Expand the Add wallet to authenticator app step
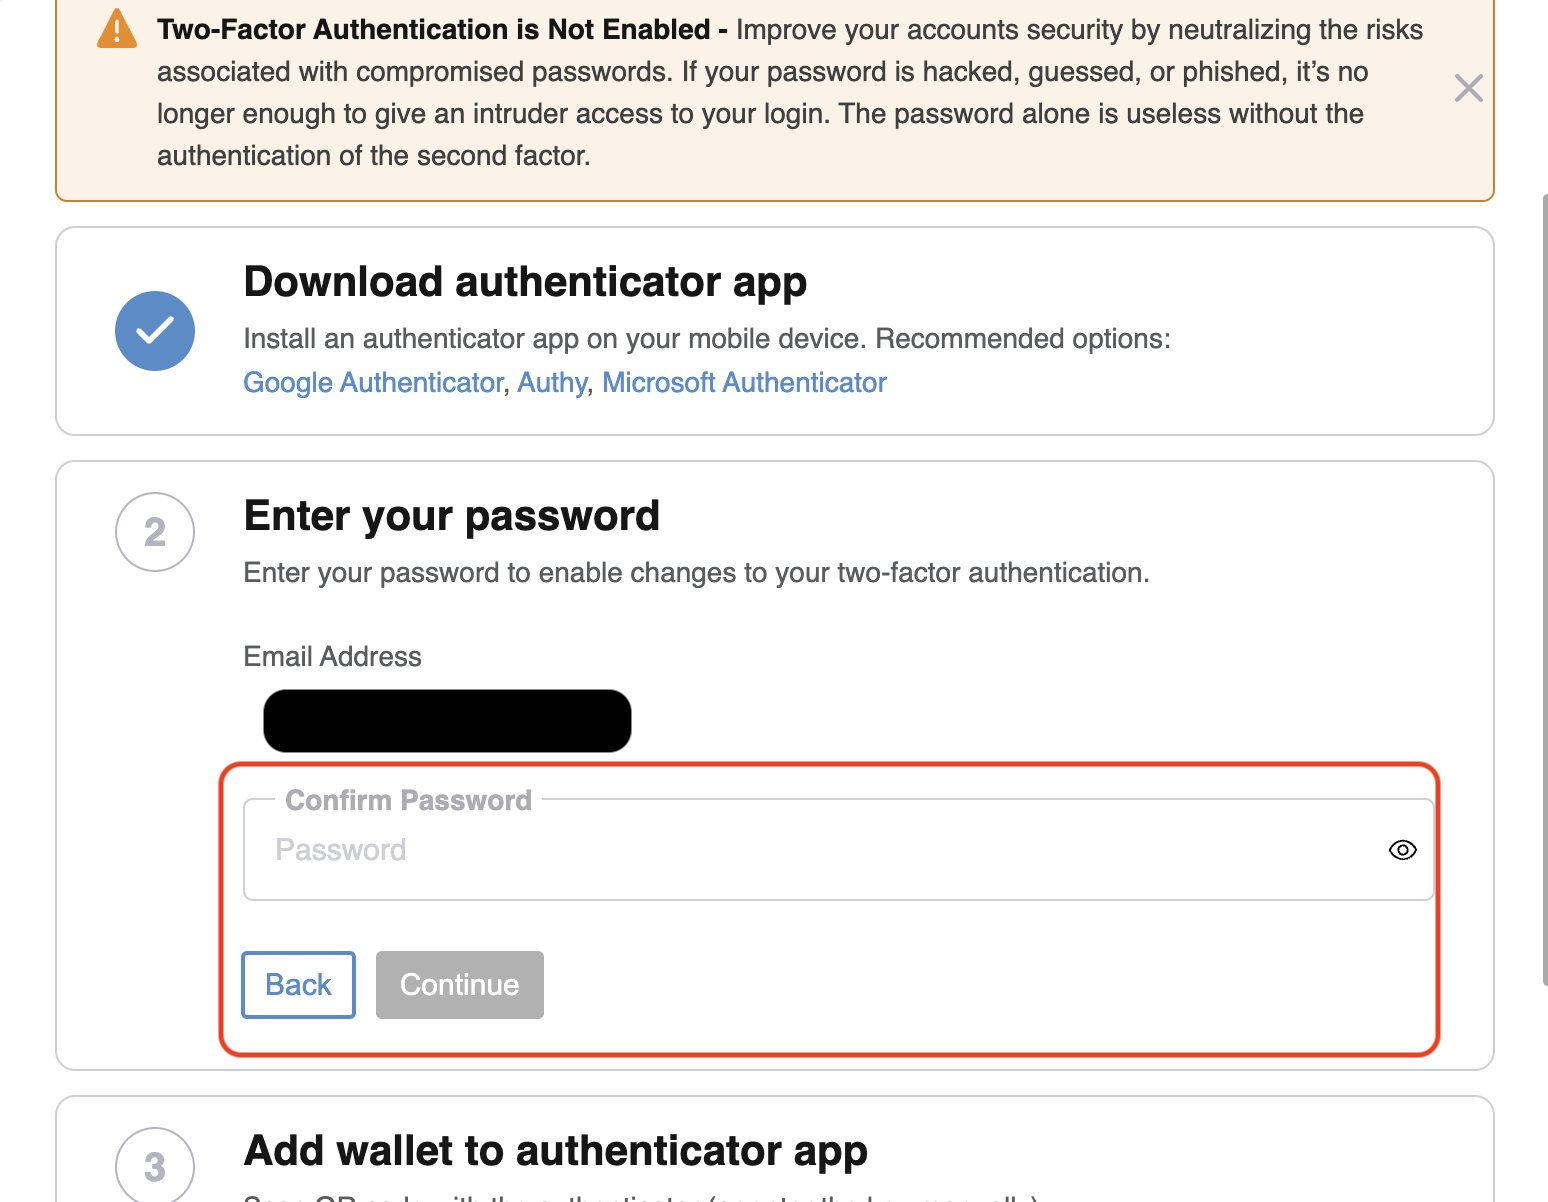This screenshot has height=1202, width=1548. [556, 1151]
